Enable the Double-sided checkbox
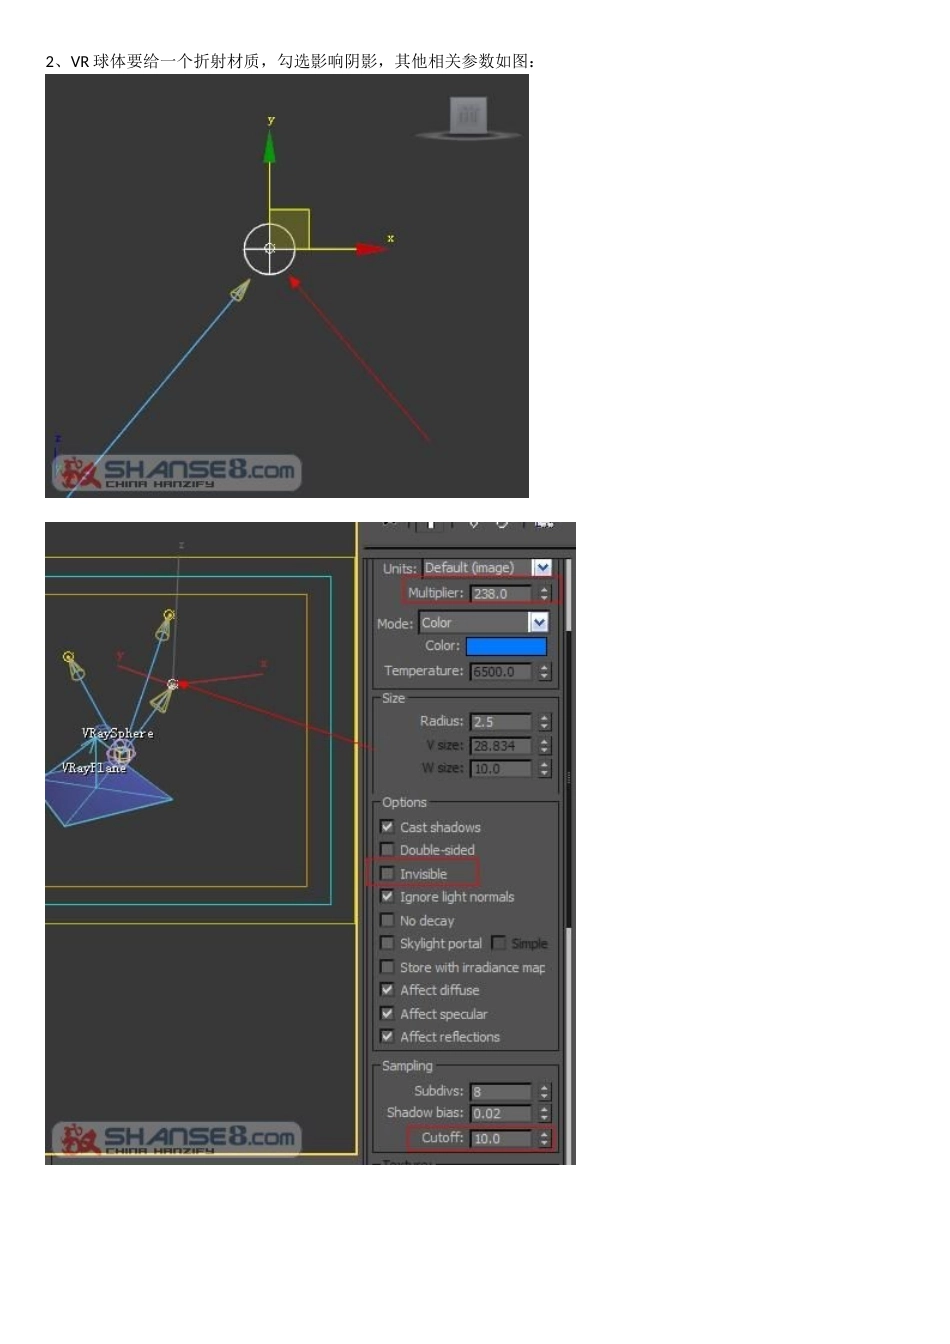This screenshot has height=1344, width=950. click(x=387, y=850)
